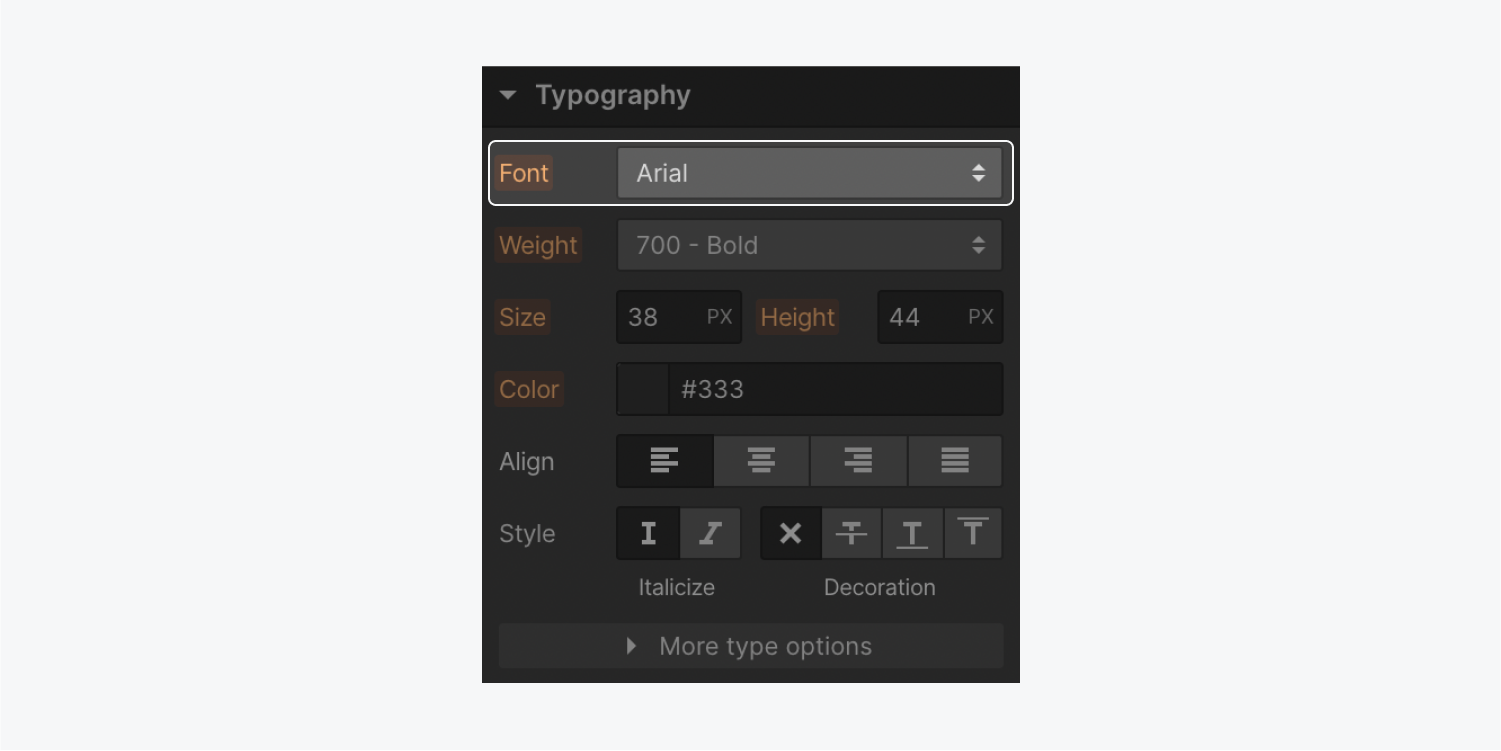Apply underline text decoration
The image size is (1501, 751).
(912, 533)
